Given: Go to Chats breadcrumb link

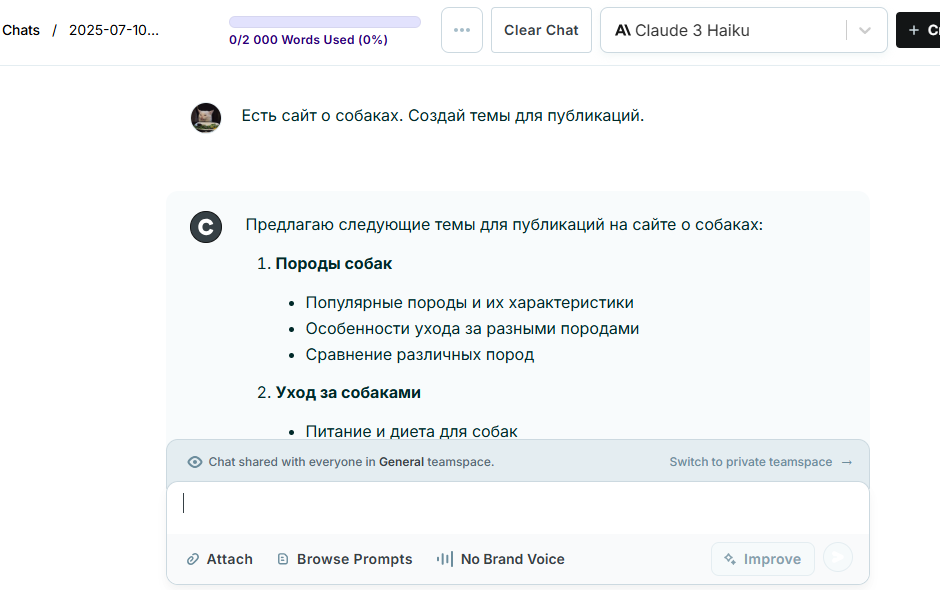Looking at the screenshot, I should tap(21, 30).
